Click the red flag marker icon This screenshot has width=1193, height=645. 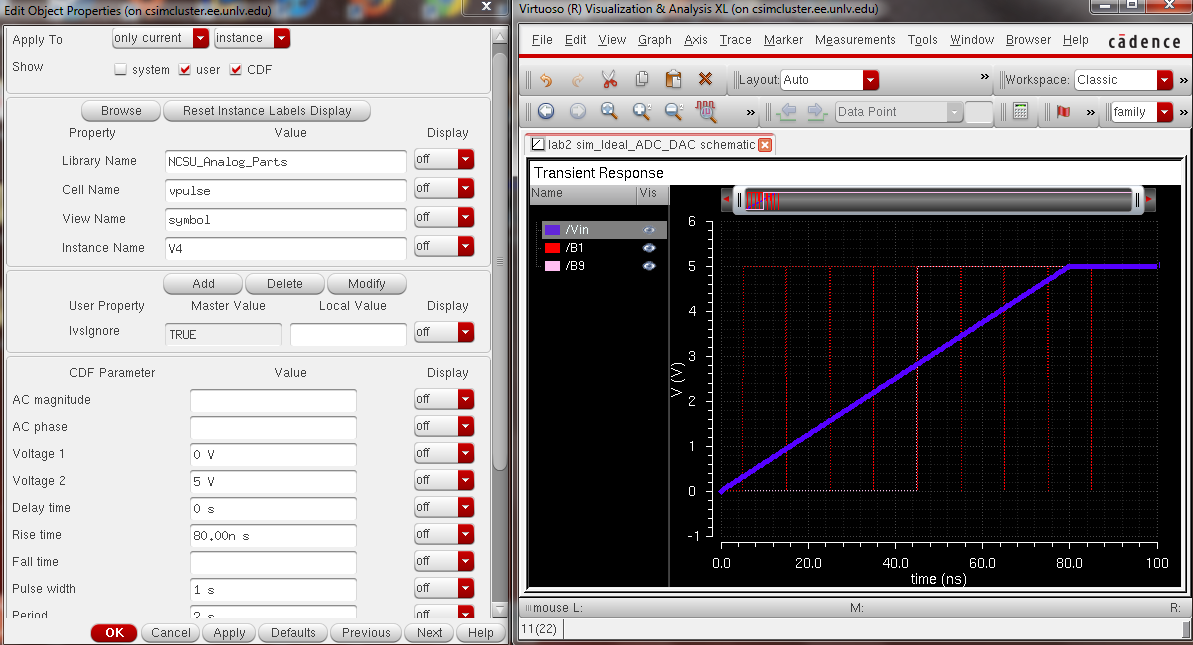(x=1063, y=112)
